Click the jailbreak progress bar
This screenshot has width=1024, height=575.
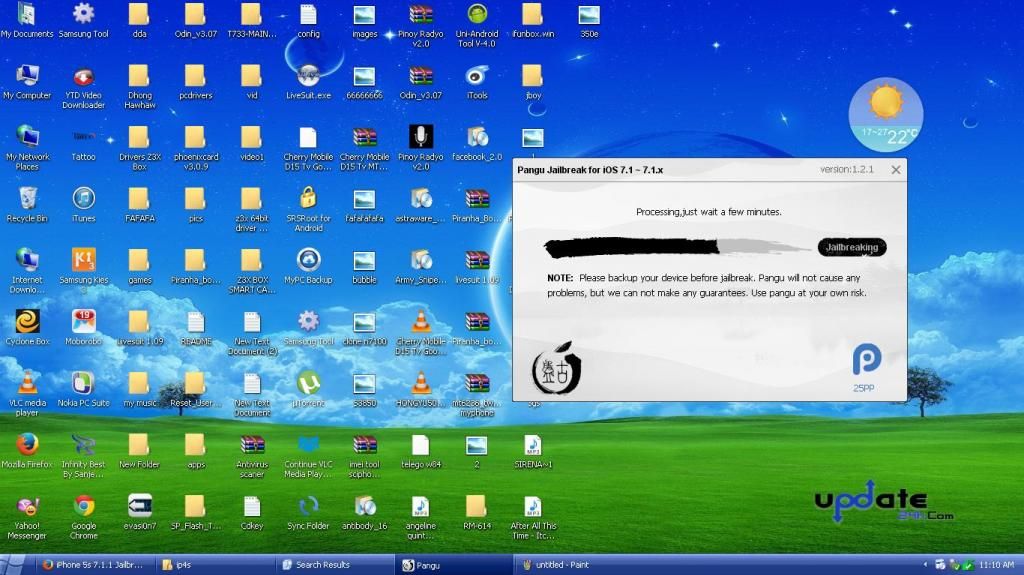[678, 247]
